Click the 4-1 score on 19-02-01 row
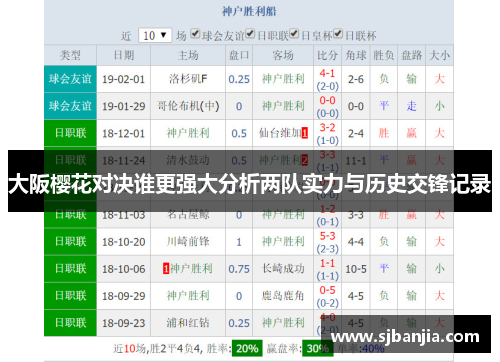 (327, 73)
